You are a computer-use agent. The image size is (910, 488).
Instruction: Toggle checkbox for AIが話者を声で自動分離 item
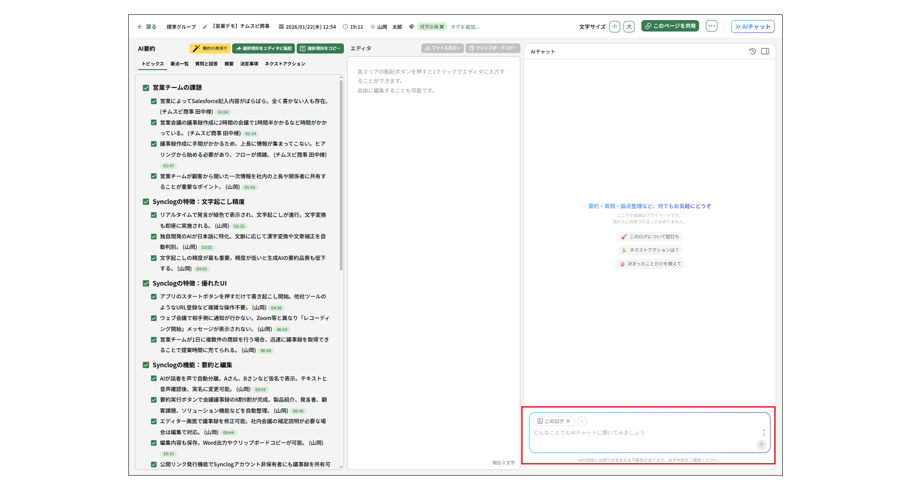pos(154,378)
